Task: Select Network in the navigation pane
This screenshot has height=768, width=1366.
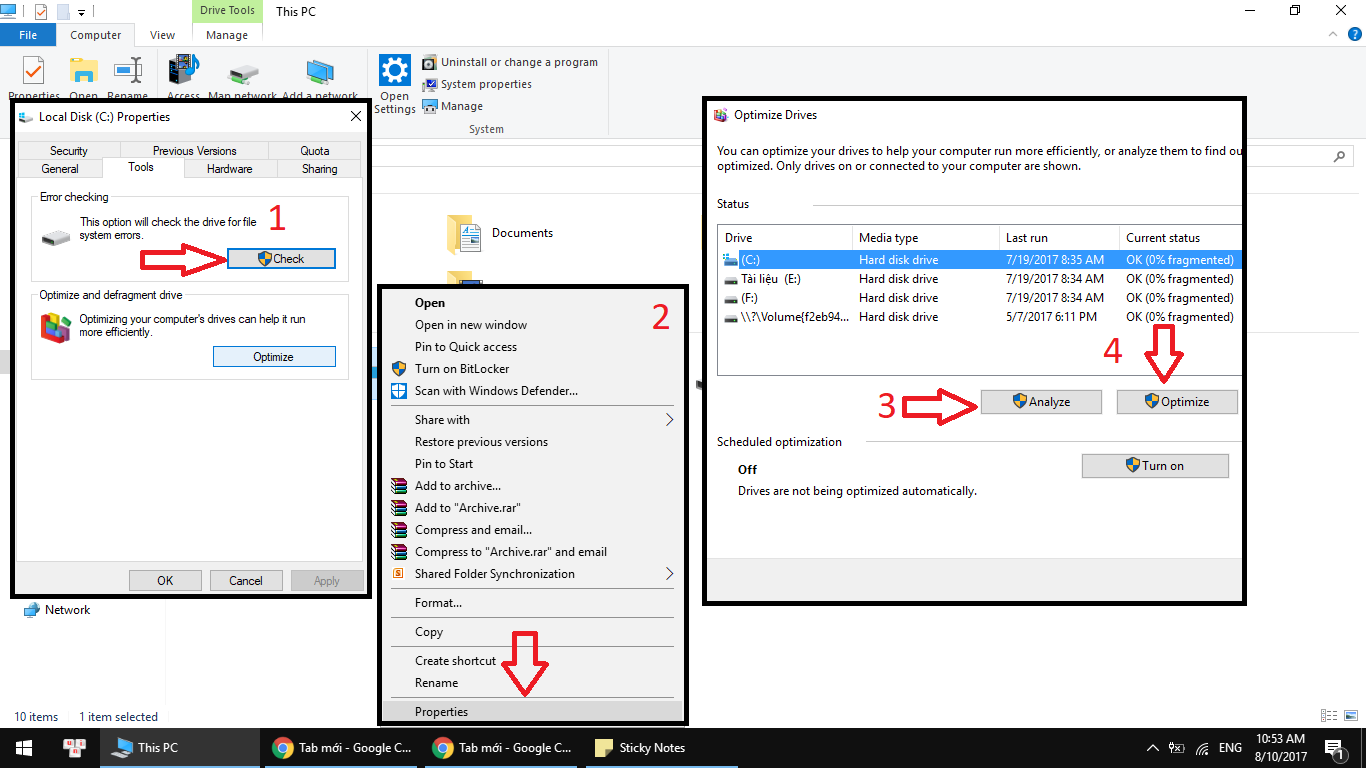Action: coord(66,610)
